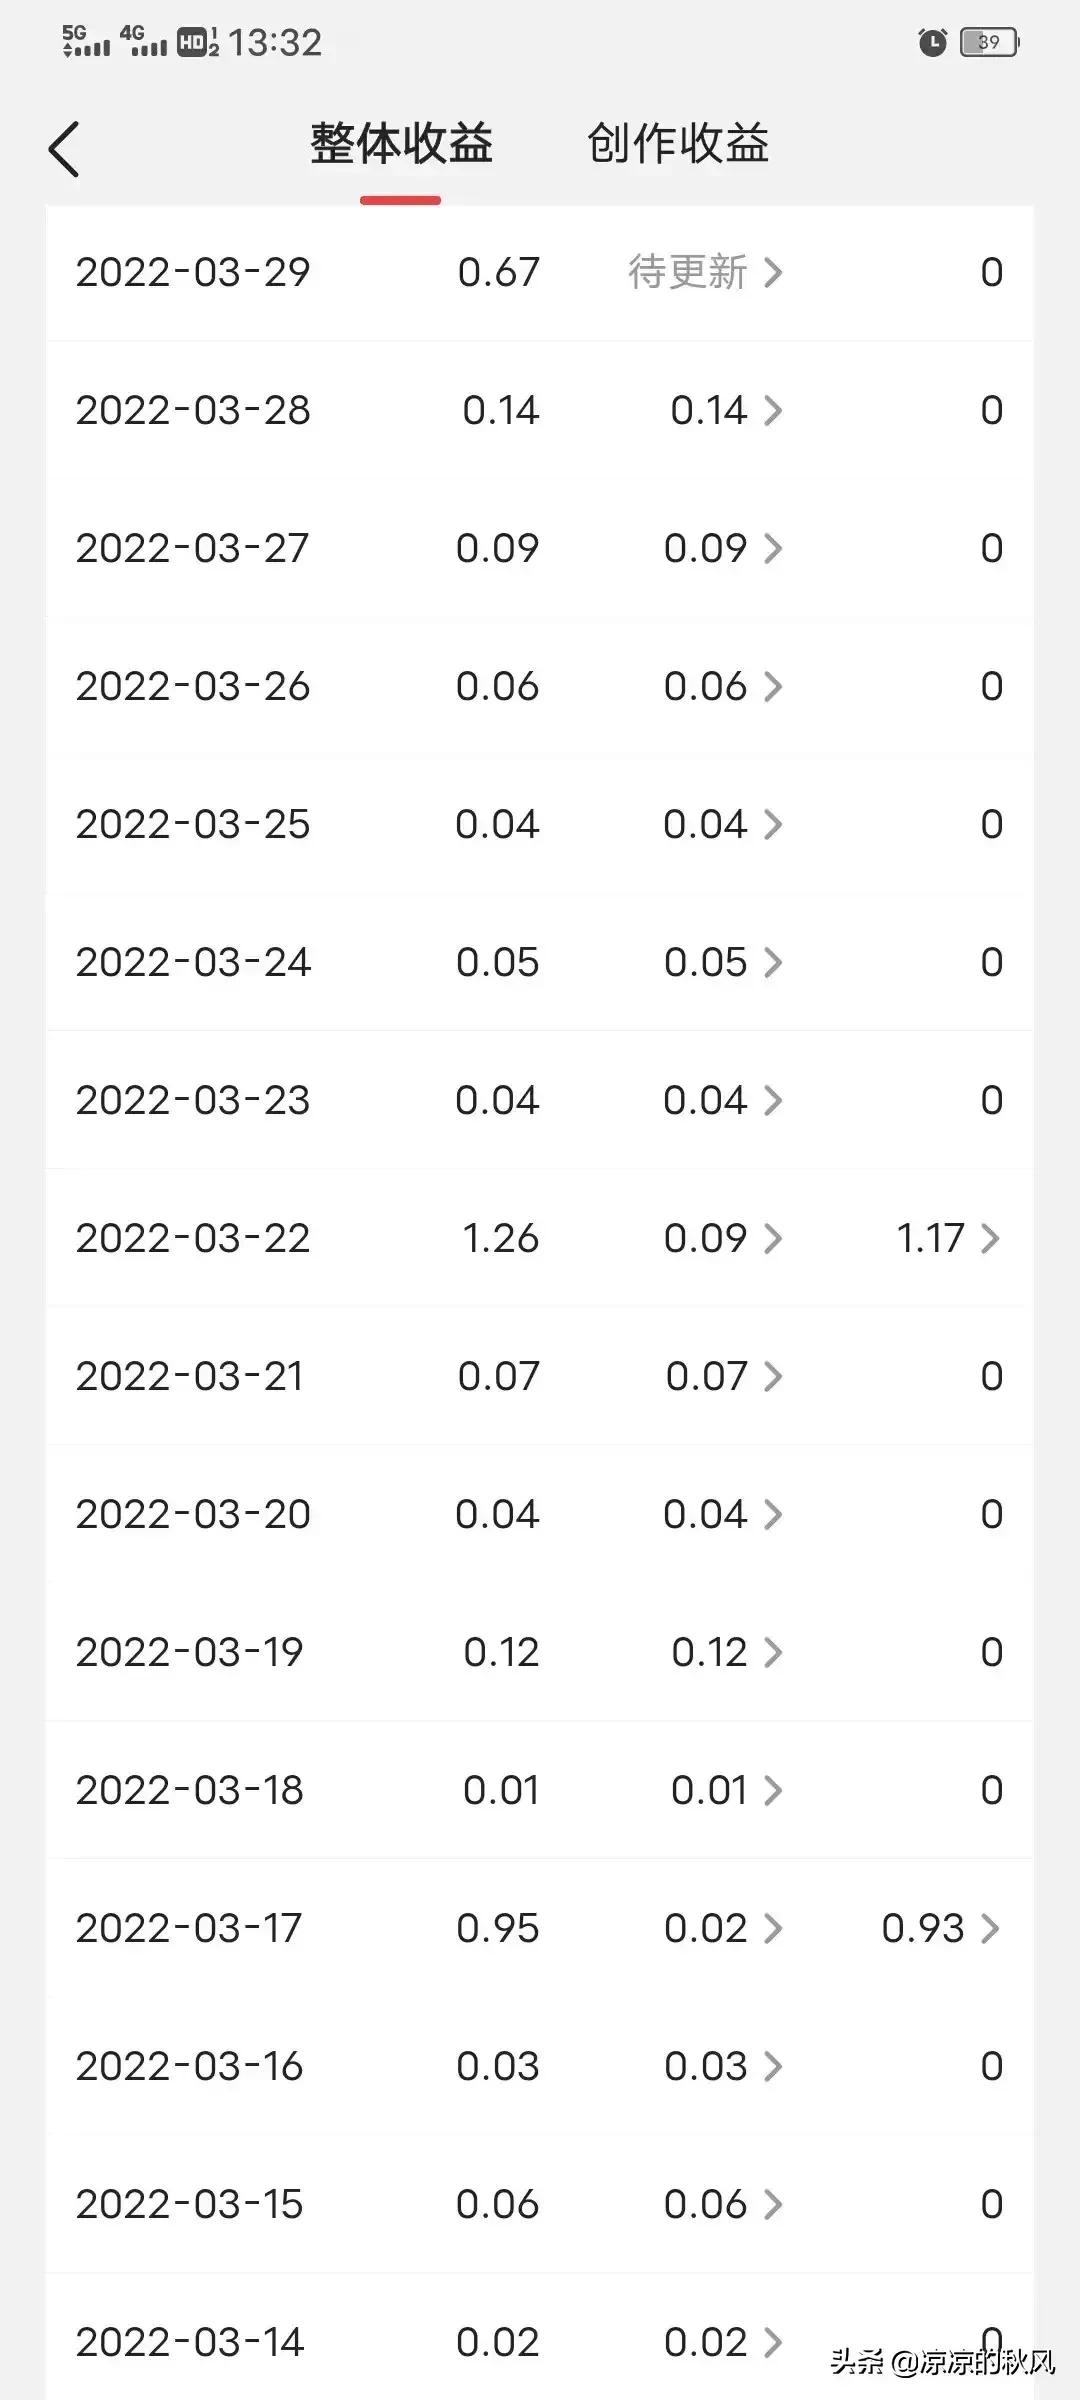Switch to the 创作收益 tab
Screen dimensions: 1080x2400
pos(678,144)
